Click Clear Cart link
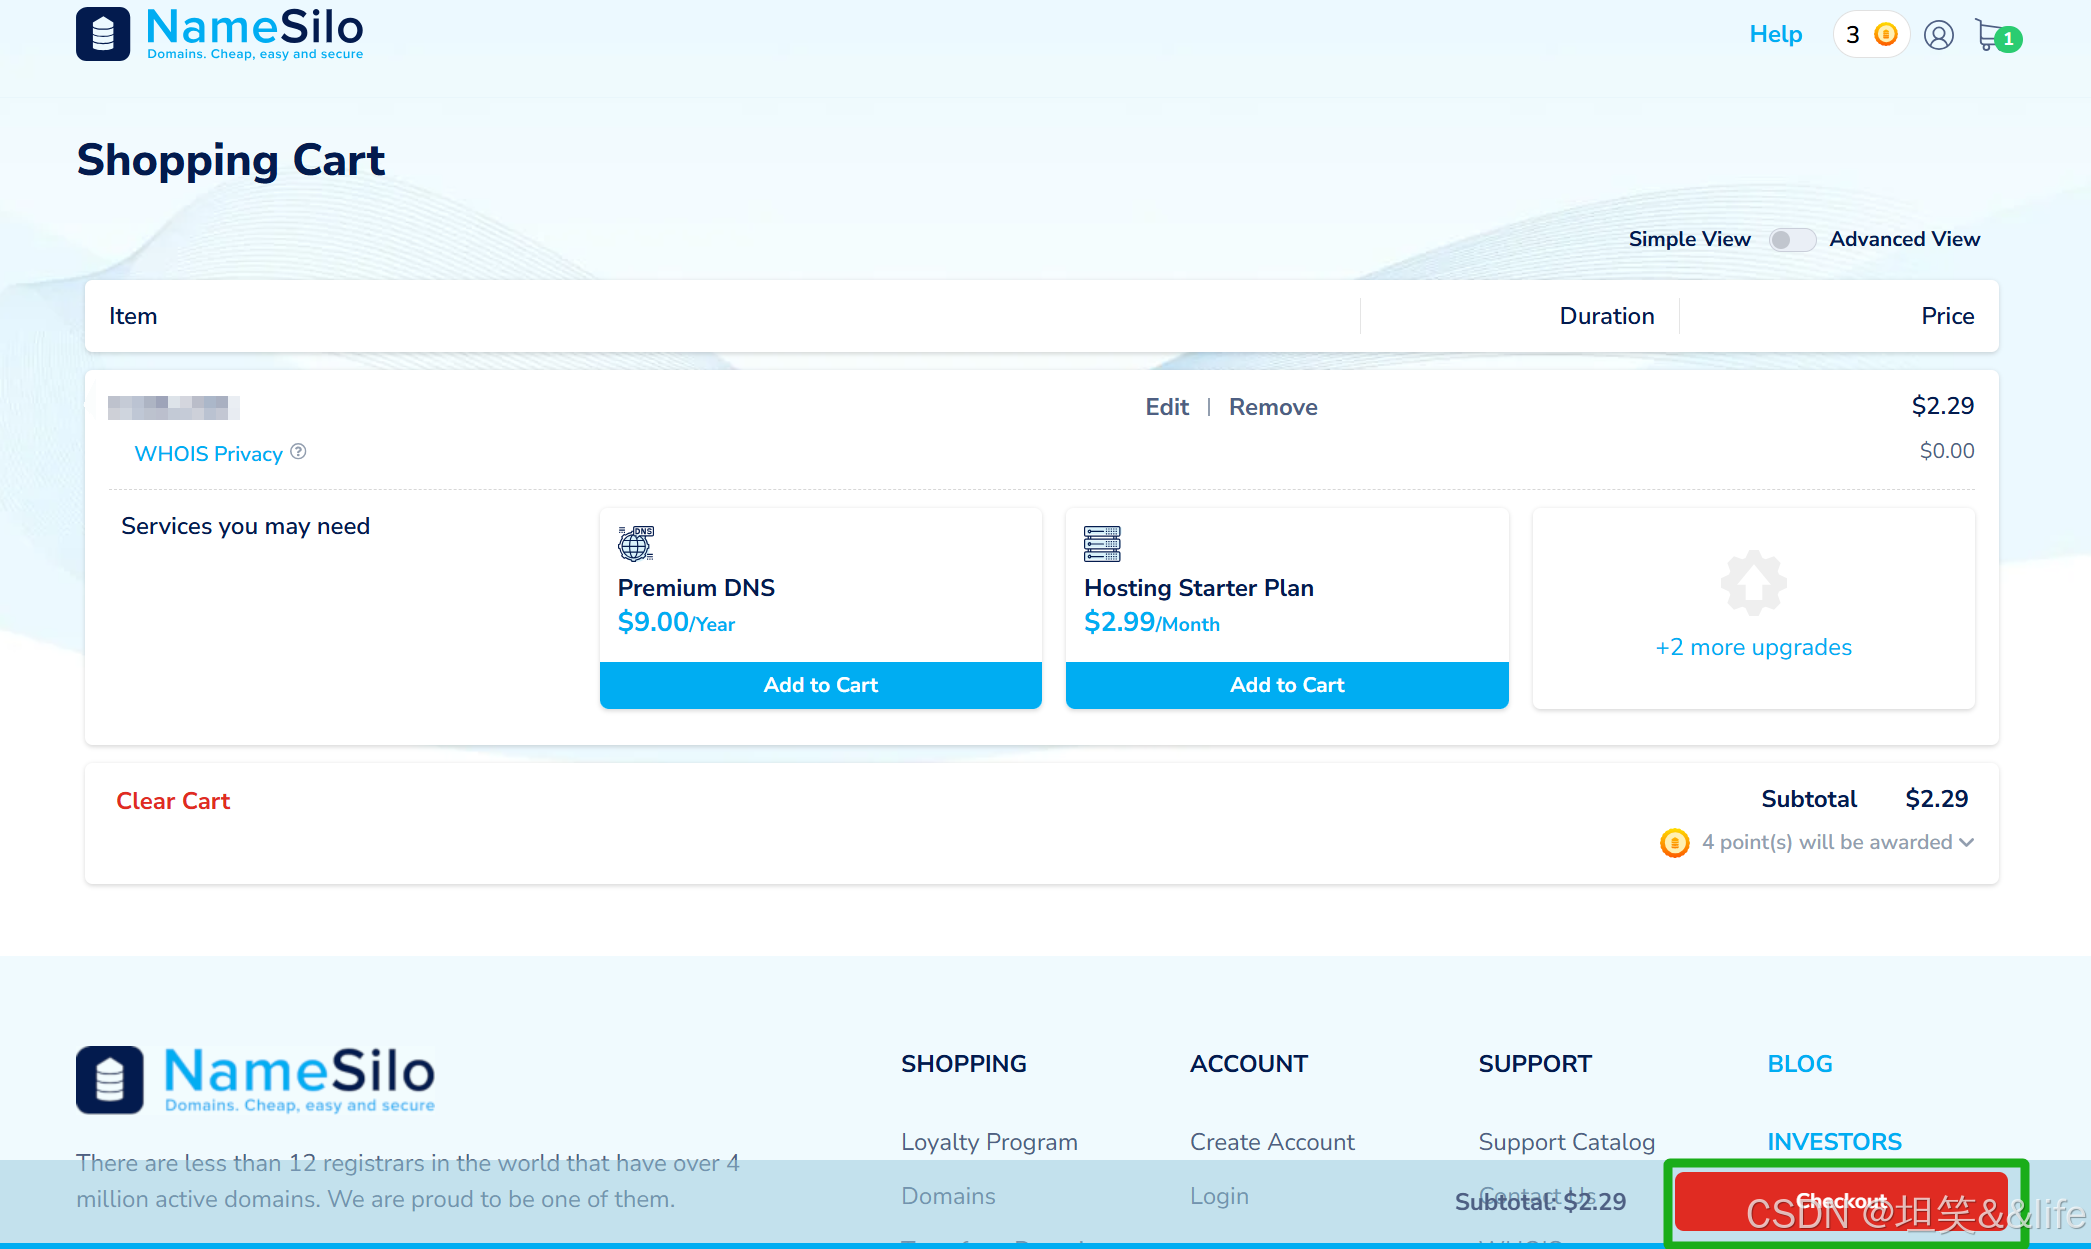2091x1249 pixels. [173, 801]
